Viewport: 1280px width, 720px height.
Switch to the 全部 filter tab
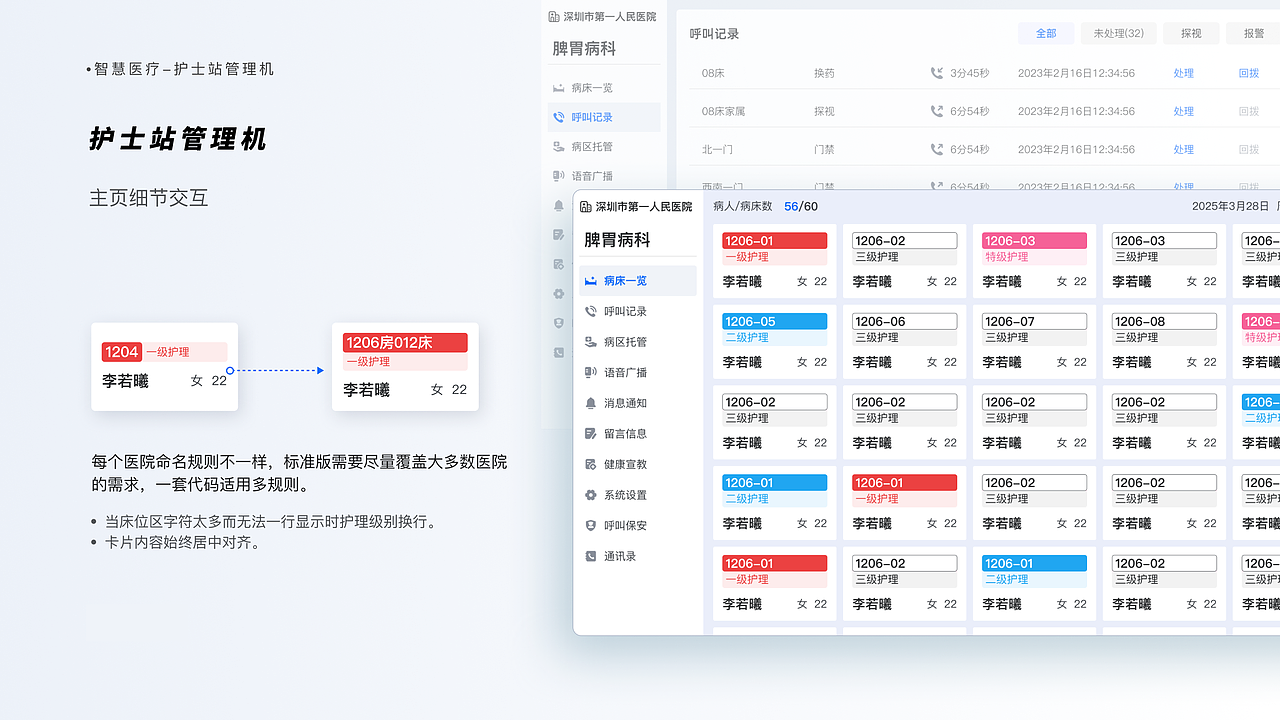coord(1046,33)
